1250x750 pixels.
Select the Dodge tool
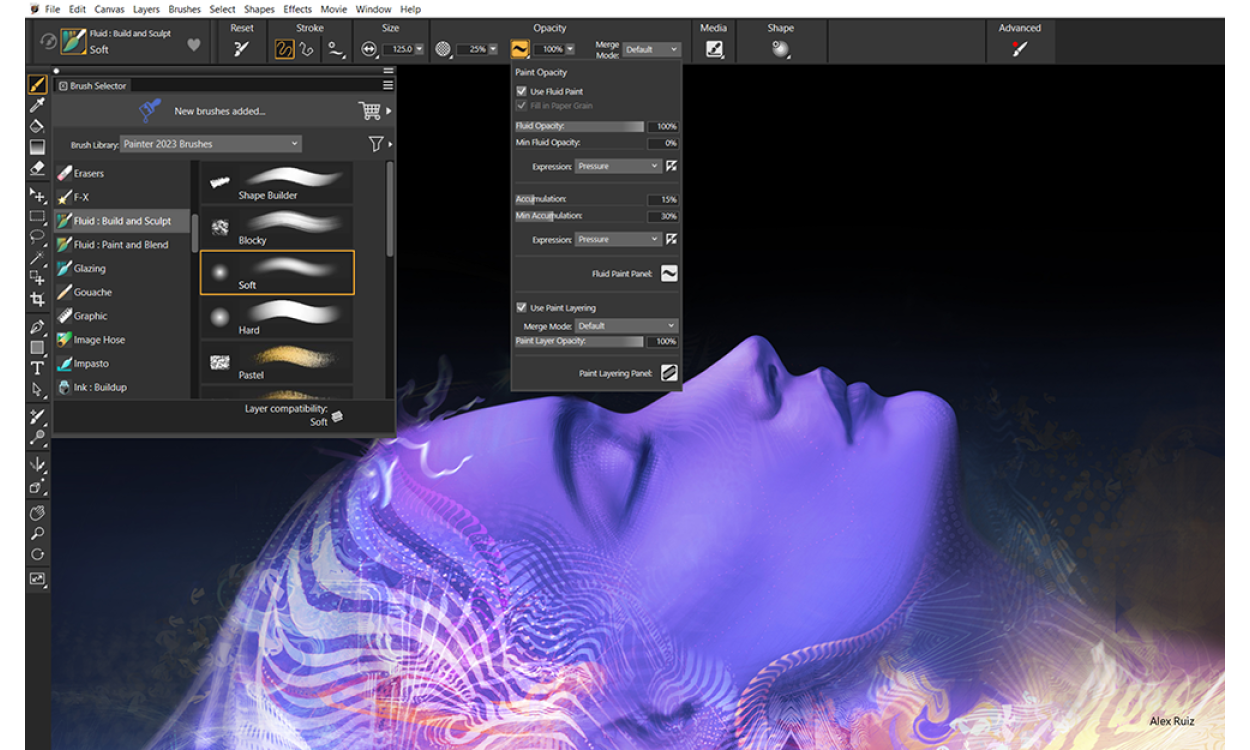tap(37, 437)
